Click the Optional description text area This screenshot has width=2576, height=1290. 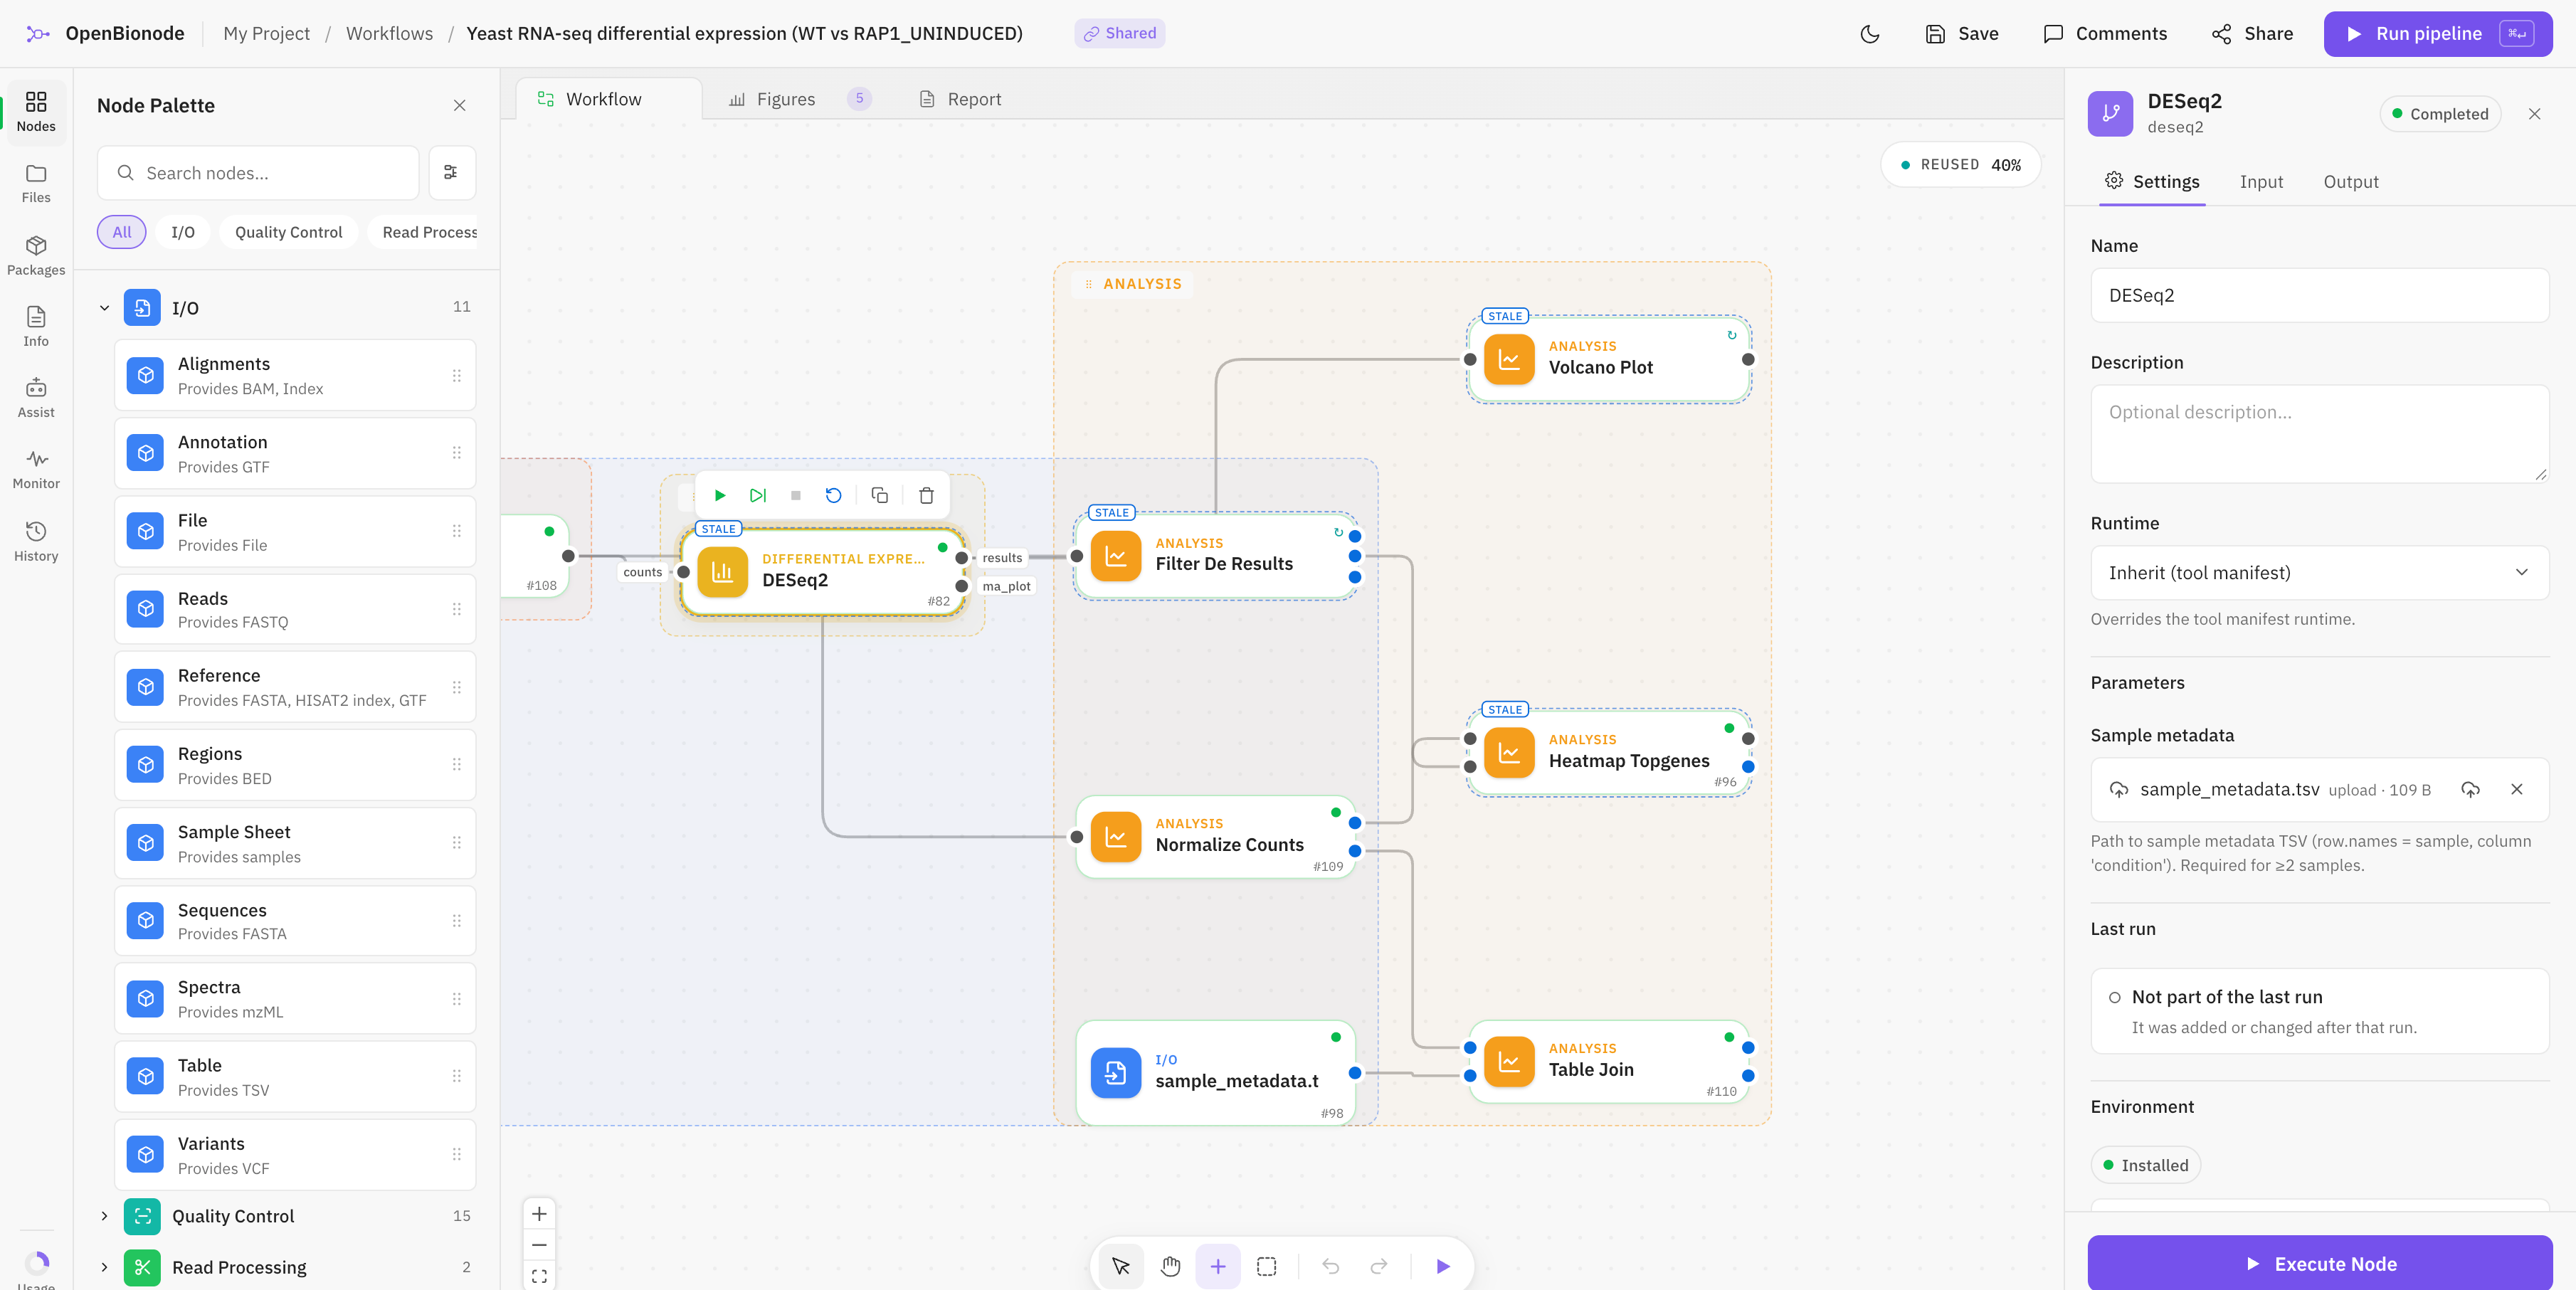[2319, 433]
